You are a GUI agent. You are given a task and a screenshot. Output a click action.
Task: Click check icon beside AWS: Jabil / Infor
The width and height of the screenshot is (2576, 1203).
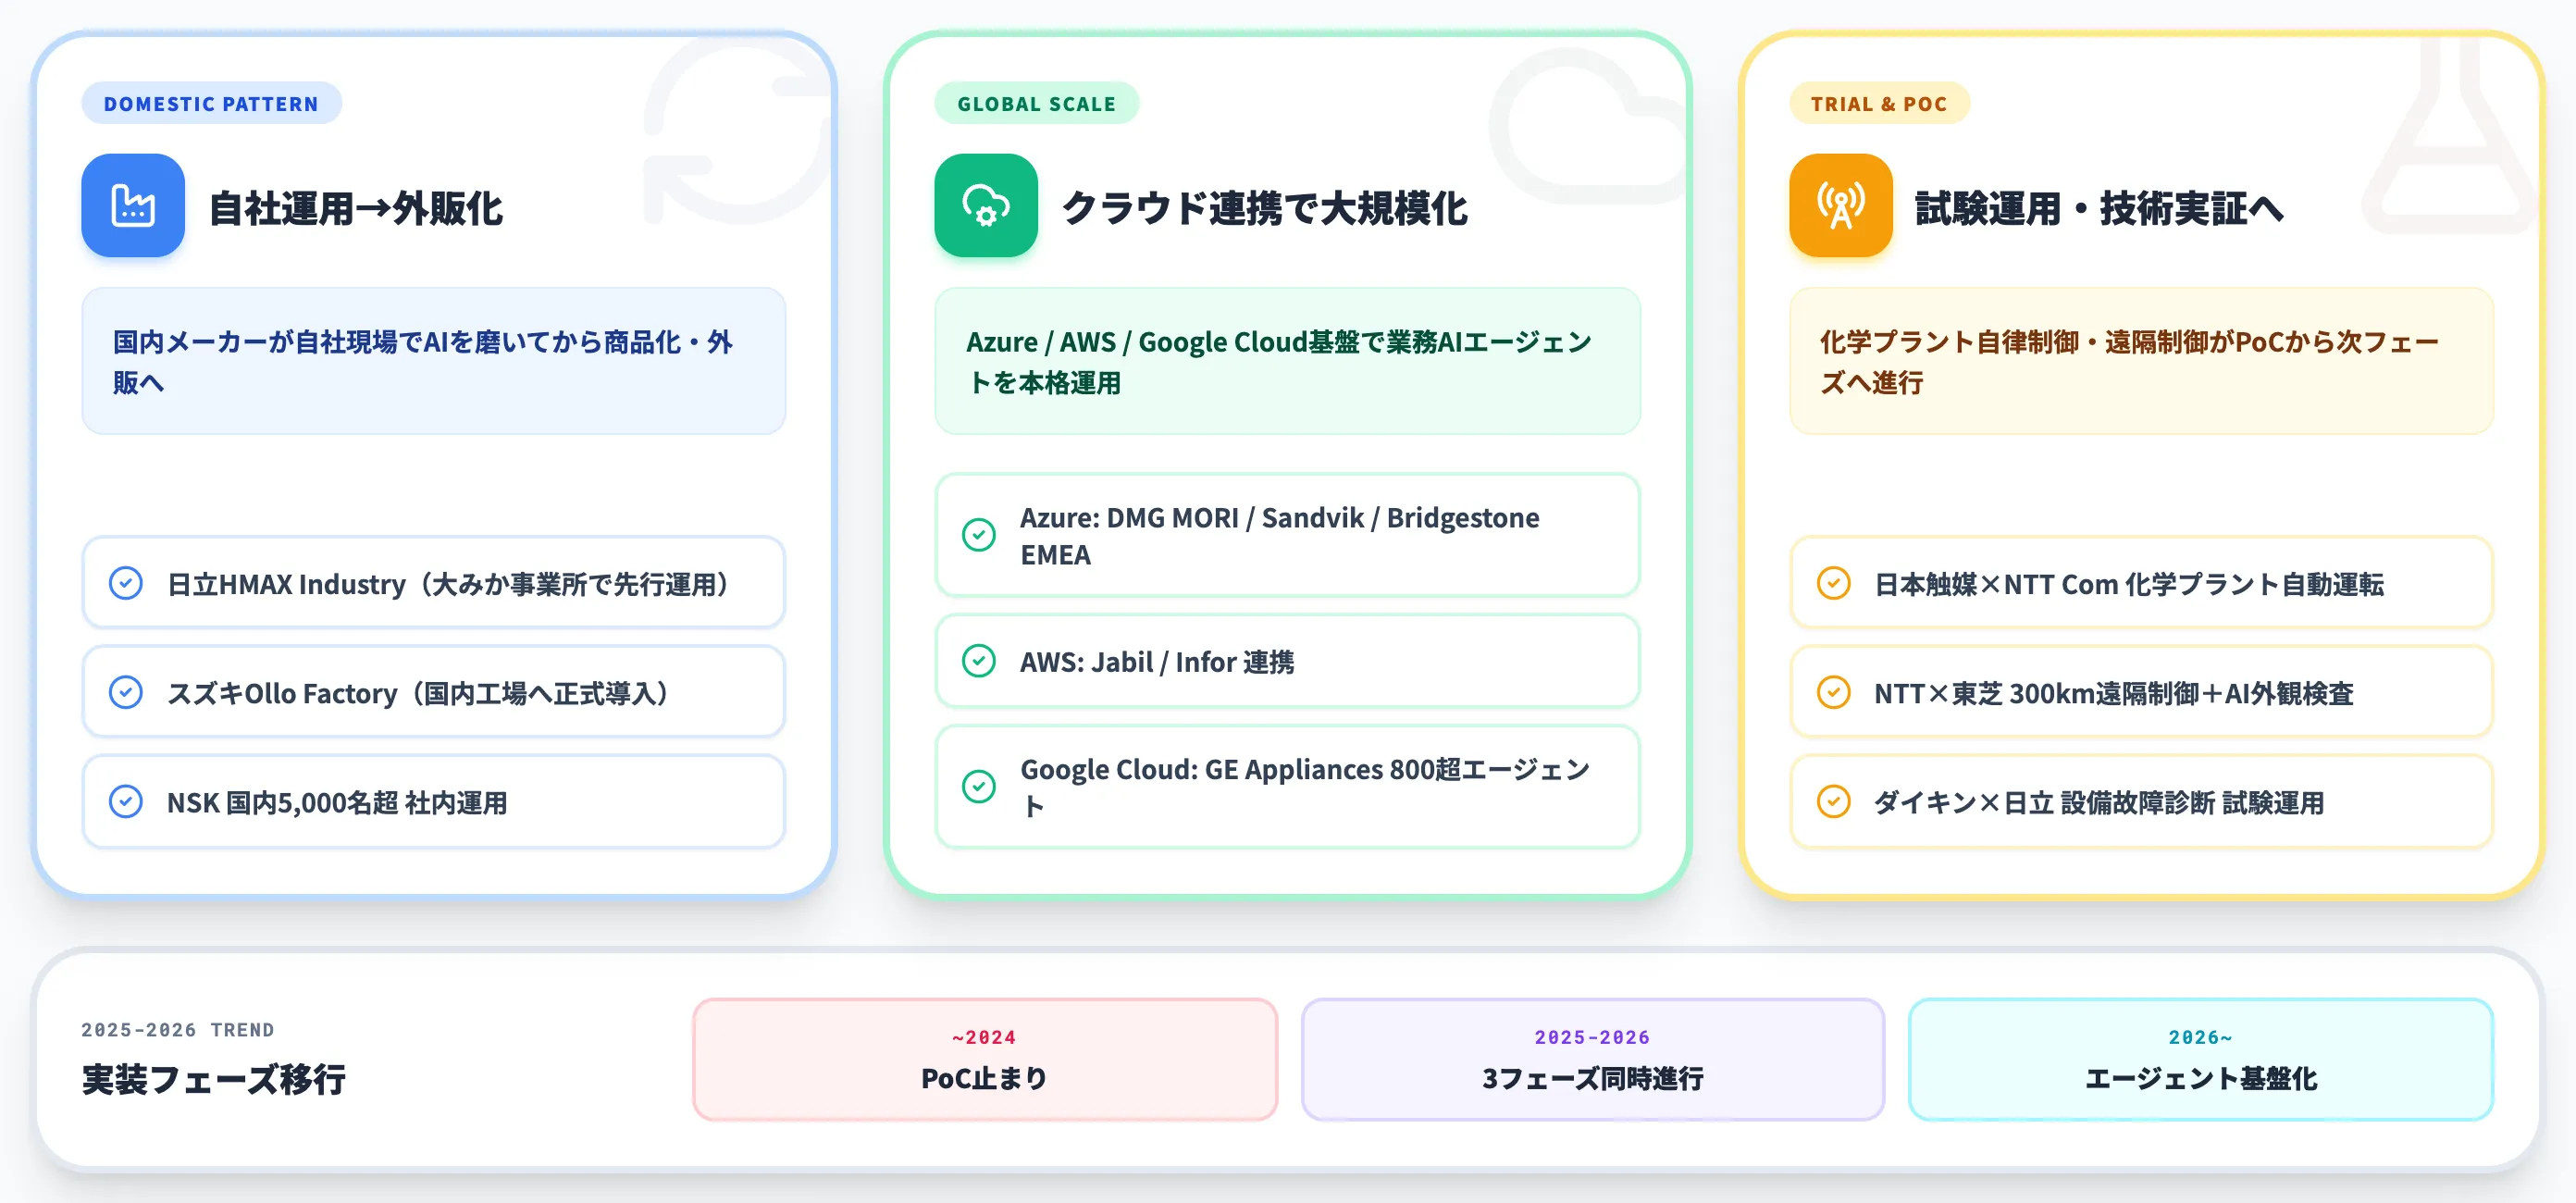pyautogui.click(x=979, y=661)
